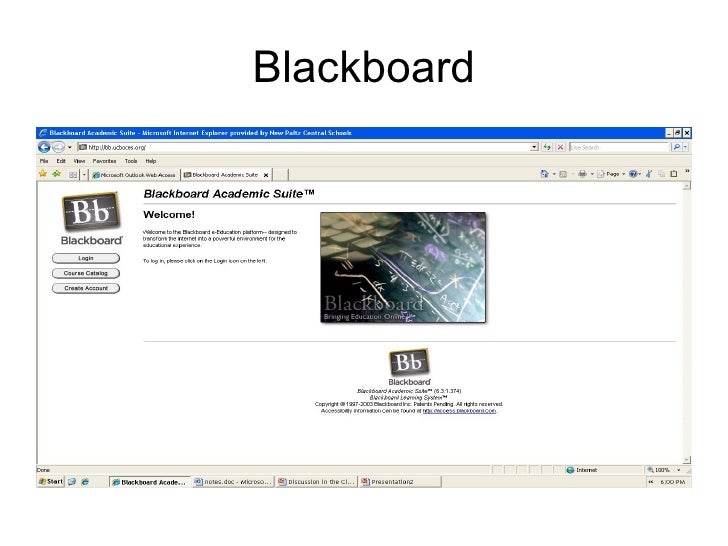Viewport: 728px width, 546px height.
Task: Switch to Discussion in the Cl... taskbar item
Action: [x=316, y=482]
